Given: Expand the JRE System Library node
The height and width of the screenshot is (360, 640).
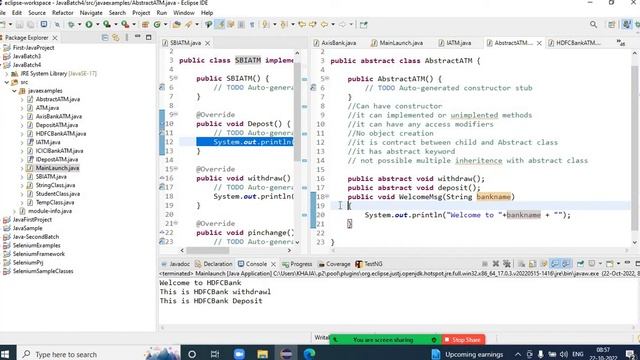Looking at the screenshot, I should [7, 74].
